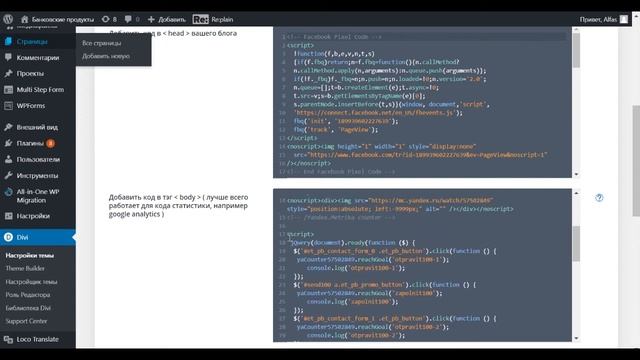Open Theme Builder under Divi
This screenshot has width=640, height=360.
pyautogui.click(x=25, y=269)
